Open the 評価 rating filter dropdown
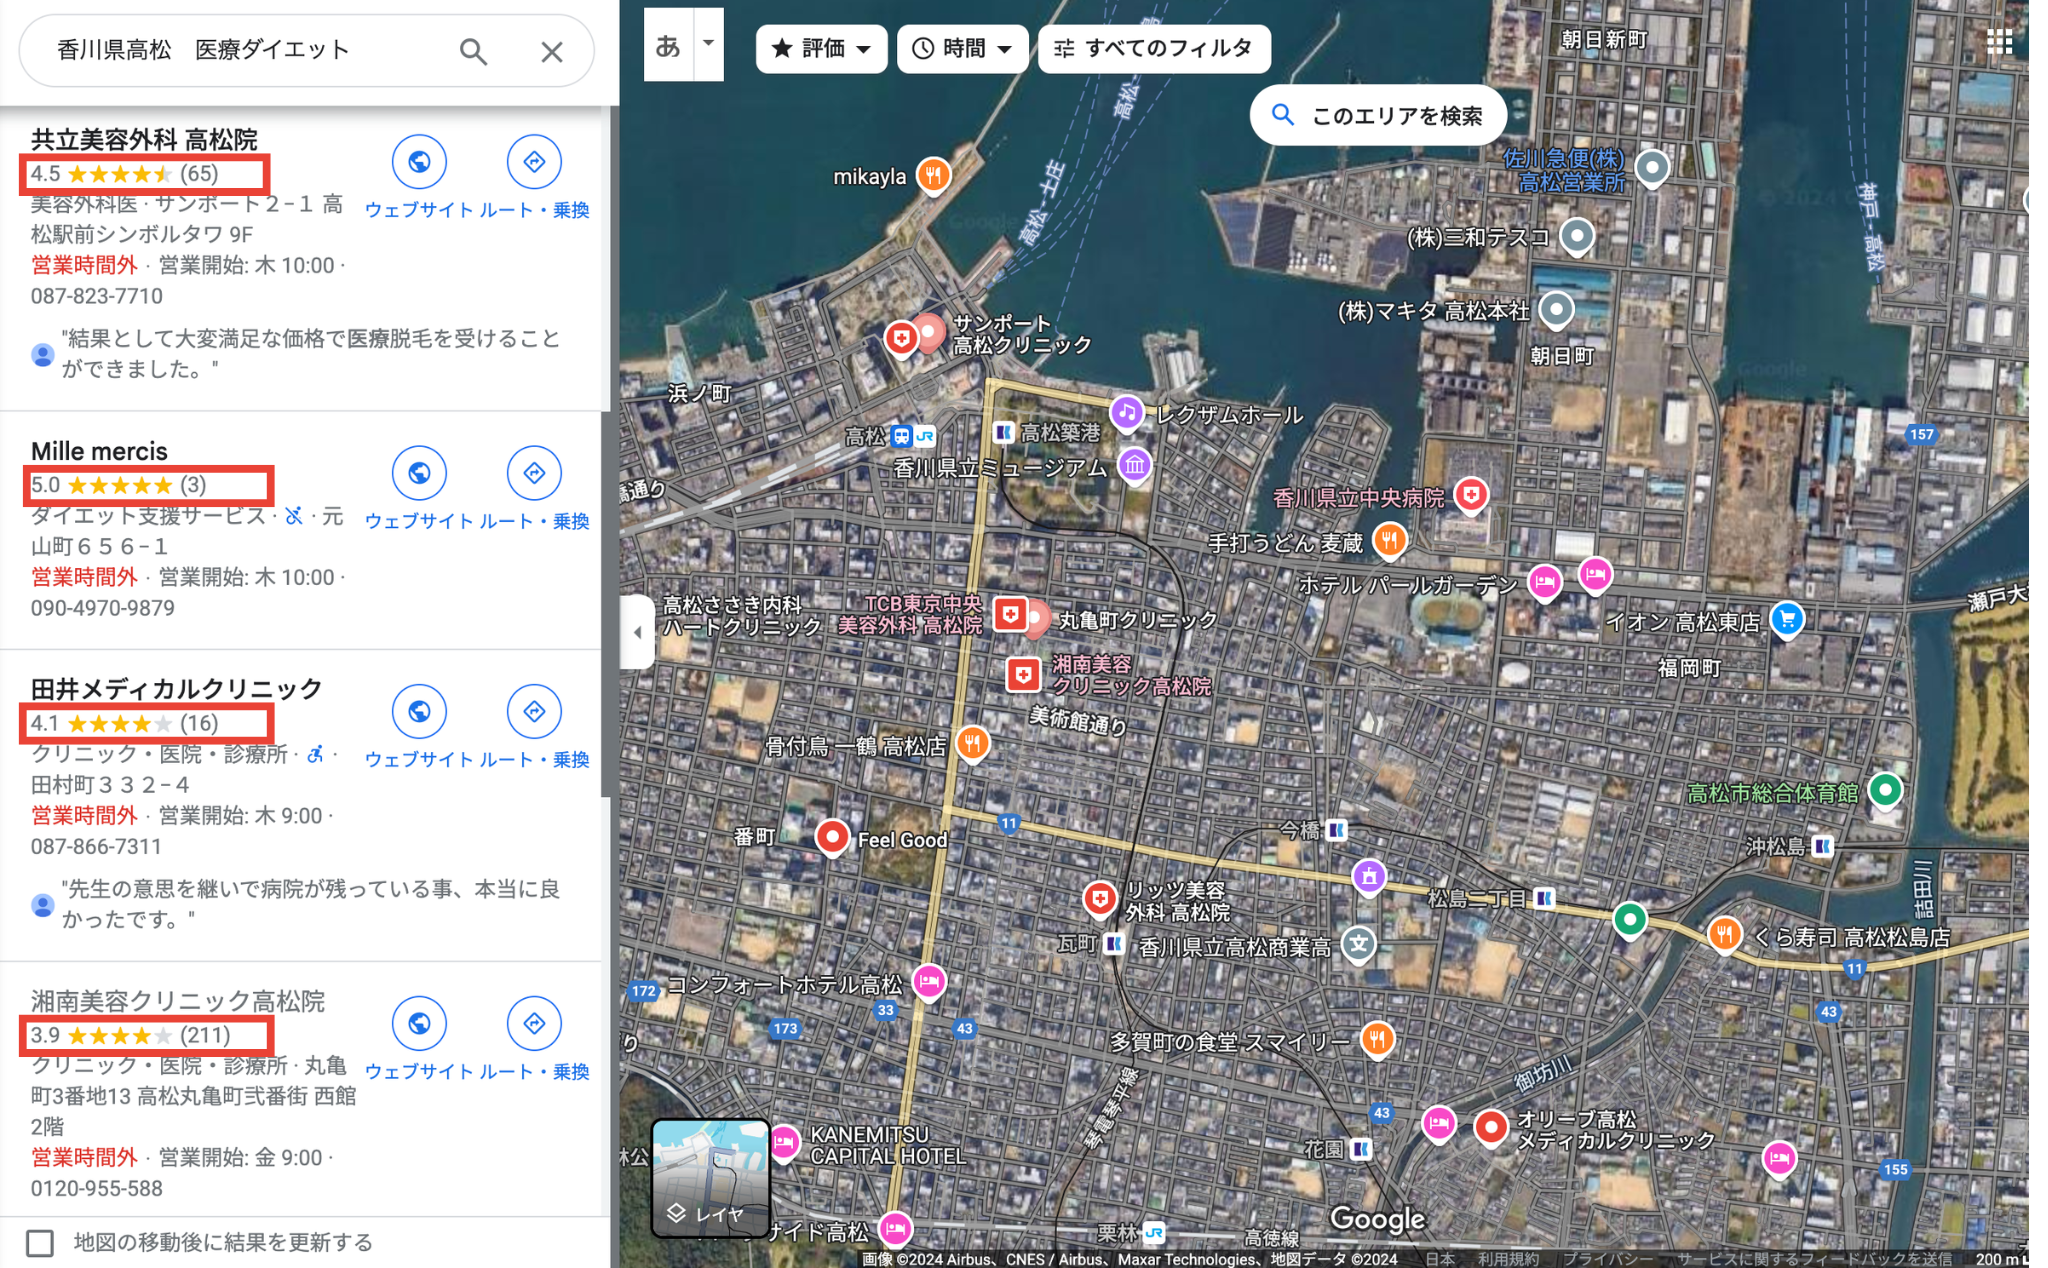This screenshot has width=2048, height=1268. click(821, 48)
